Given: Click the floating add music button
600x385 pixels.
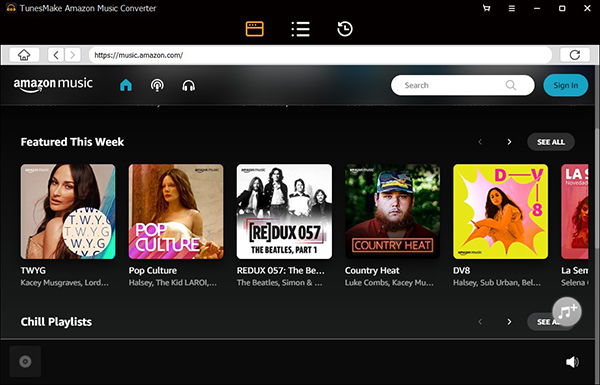Looking at the screenshot, I should (x=567, y=312).
